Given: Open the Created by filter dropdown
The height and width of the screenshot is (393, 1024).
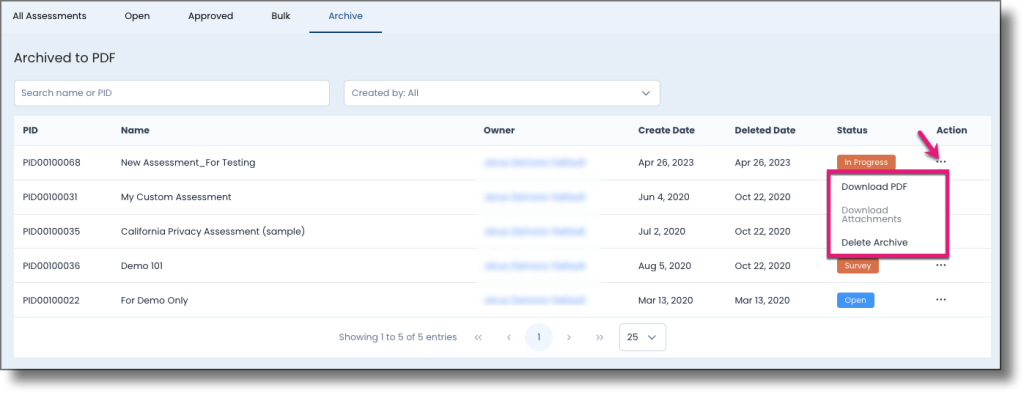Looking at the screenshot, I should pos(502,93).
